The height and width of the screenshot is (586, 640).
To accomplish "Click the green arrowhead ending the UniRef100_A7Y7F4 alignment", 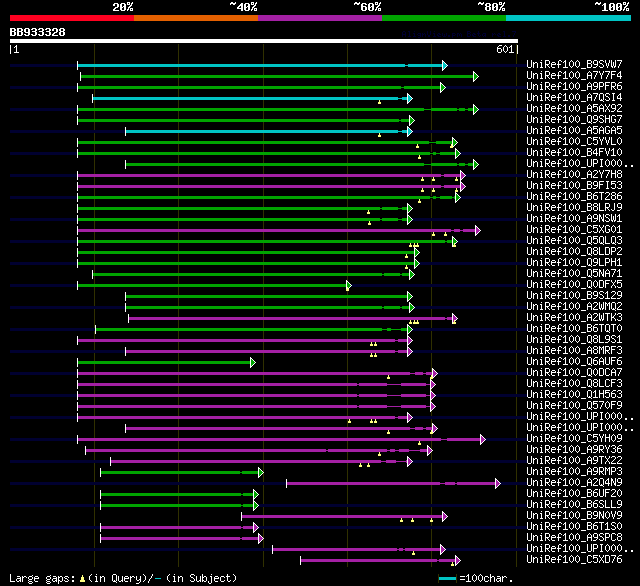I will (476, 76).
